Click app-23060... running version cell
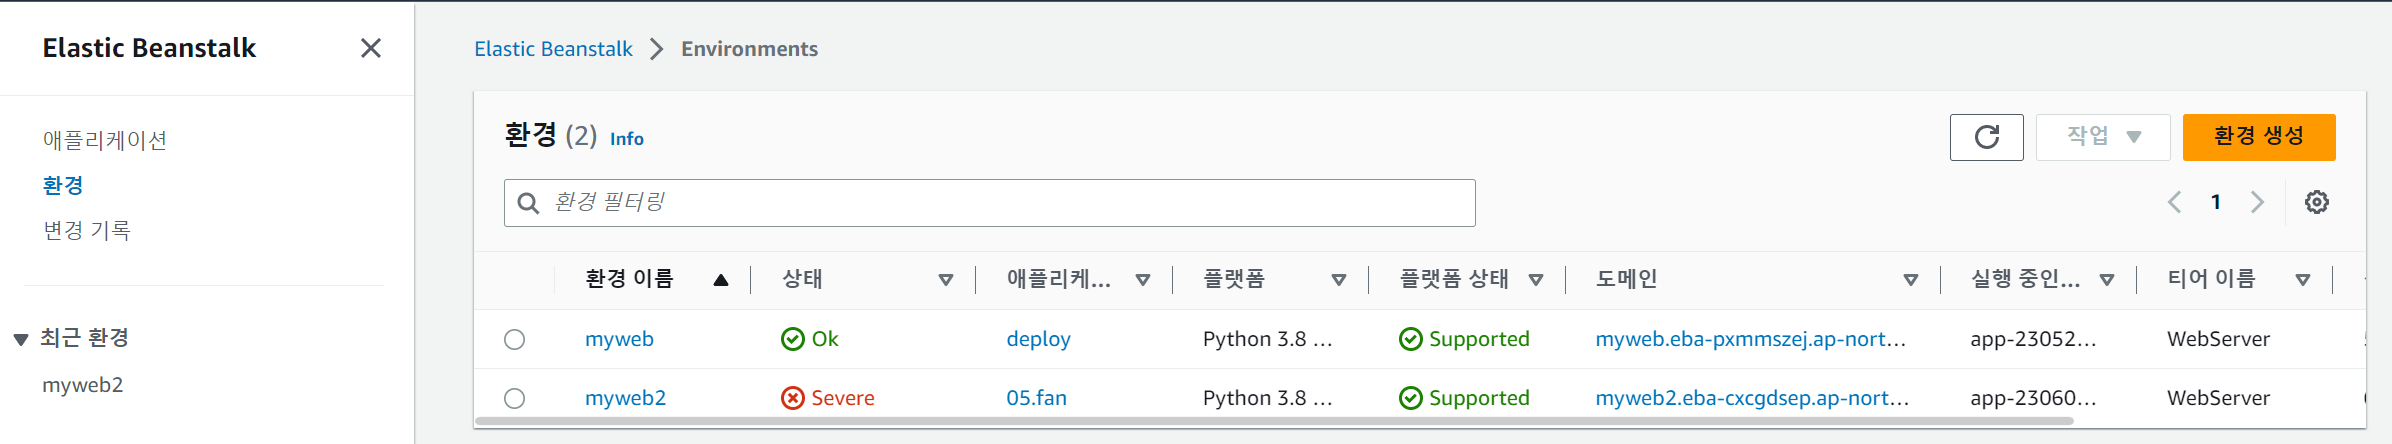Screen dimensions: 2392x444 (2033, 398)
